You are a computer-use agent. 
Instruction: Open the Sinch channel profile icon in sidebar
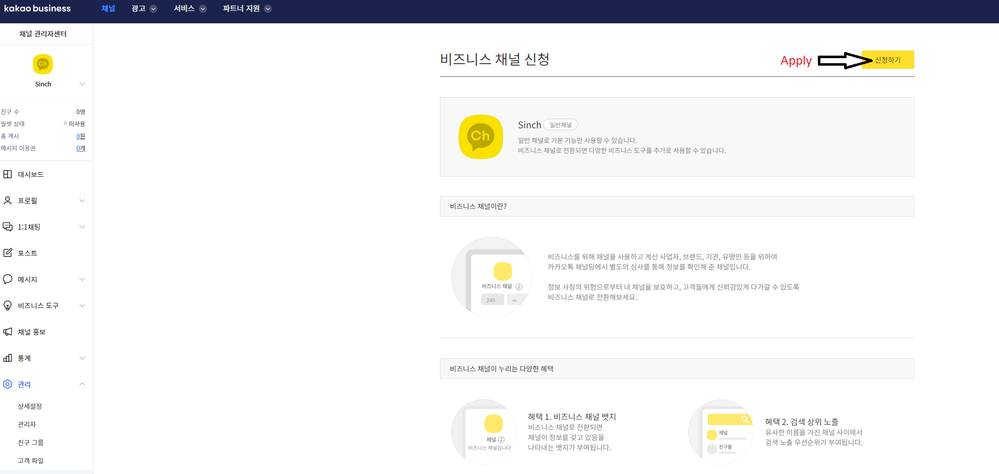point(43,64)
